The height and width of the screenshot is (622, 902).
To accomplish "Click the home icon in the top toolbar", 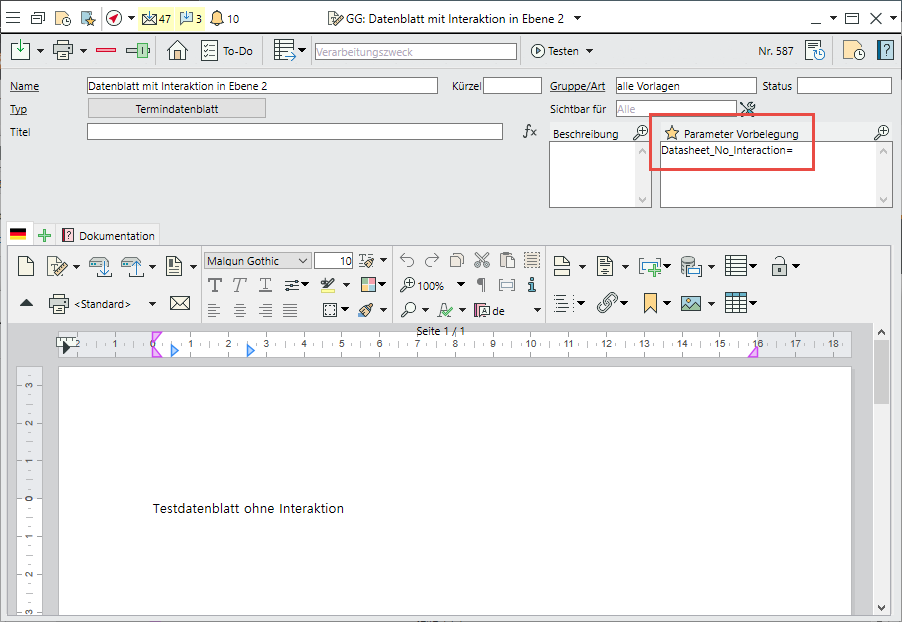I will (177, 51).
